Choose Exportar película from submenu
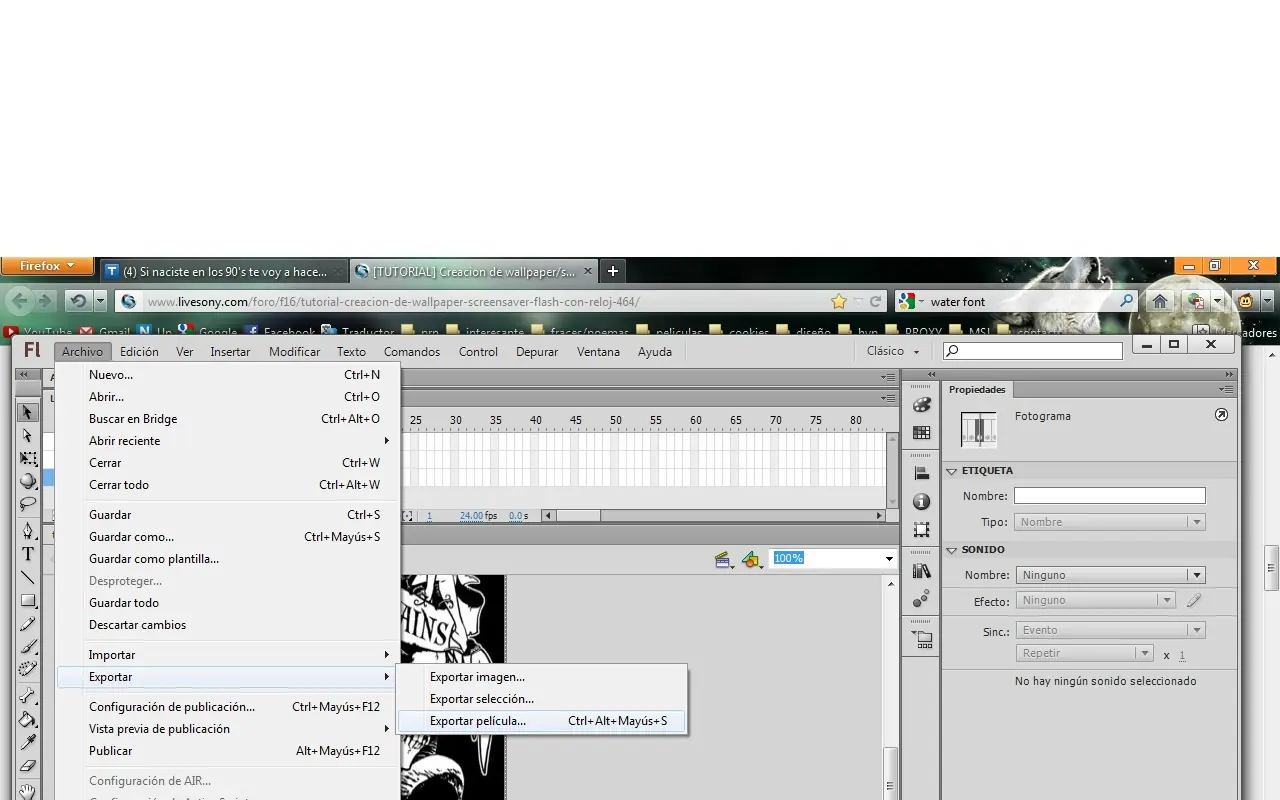1280x800 pixels. (542, 721)
